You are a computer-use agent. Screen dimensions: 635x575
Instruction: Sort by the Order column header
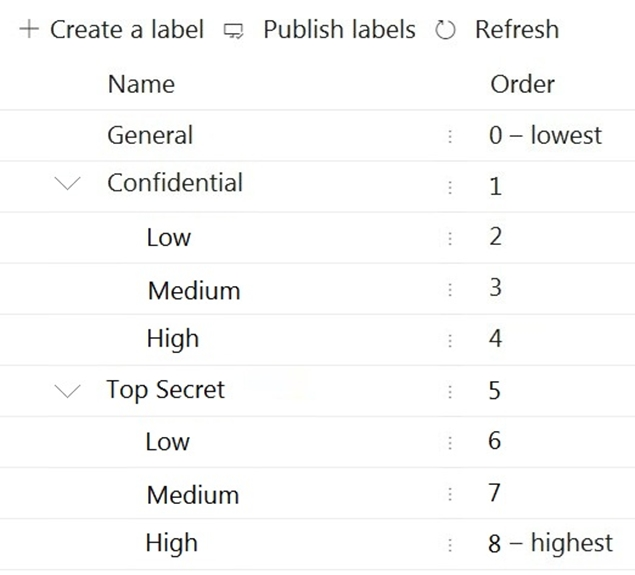pyautogui.click(x=522, y=85)
